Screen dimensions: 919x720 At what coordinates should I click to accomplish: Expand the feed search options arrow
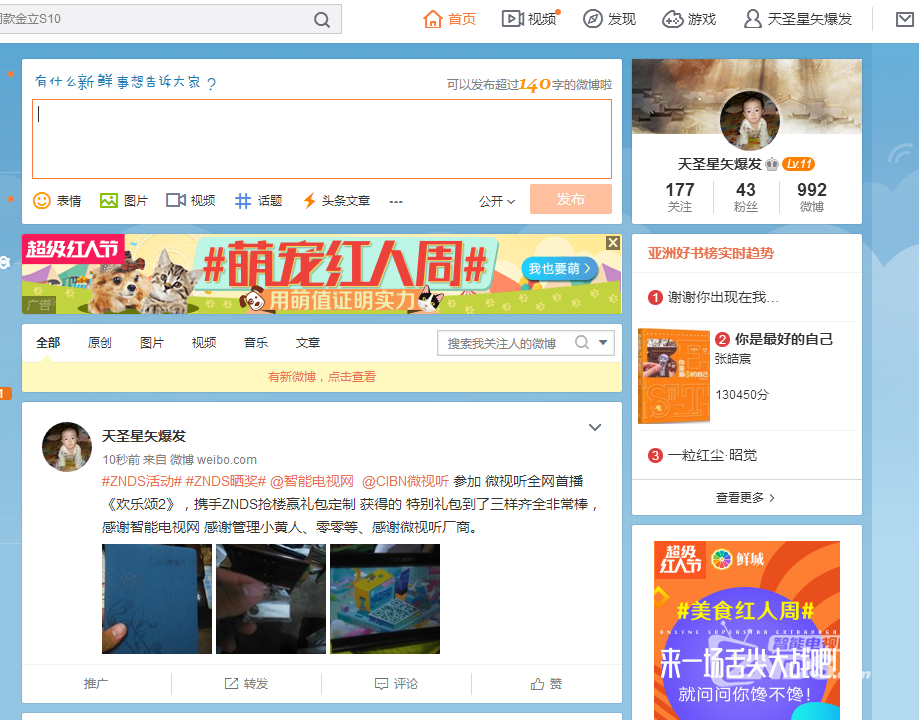603,342
